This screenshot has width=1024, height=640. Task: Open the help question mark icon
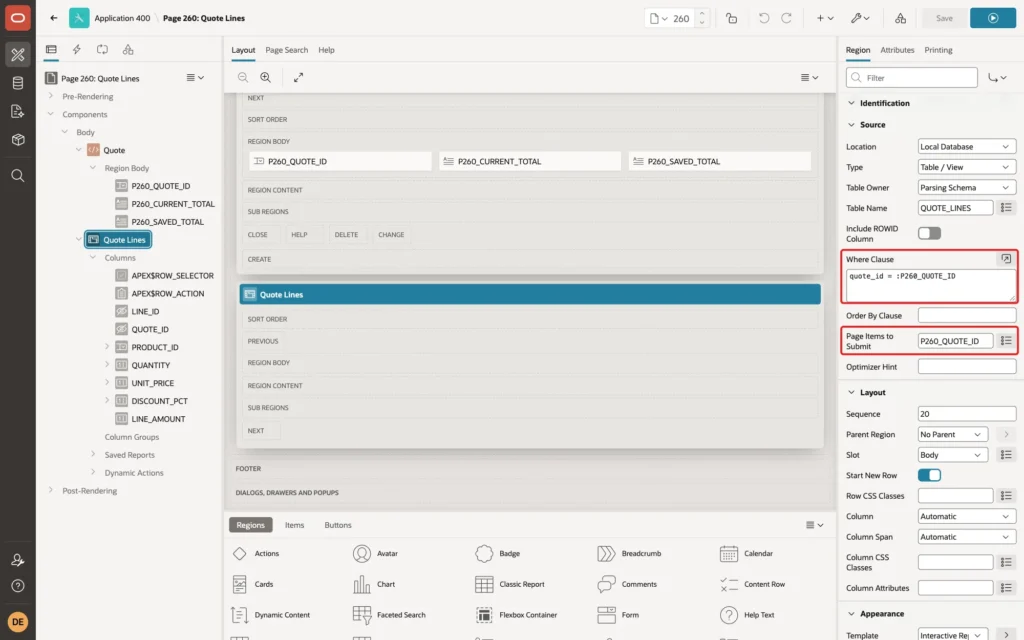[x=18, y=586]
